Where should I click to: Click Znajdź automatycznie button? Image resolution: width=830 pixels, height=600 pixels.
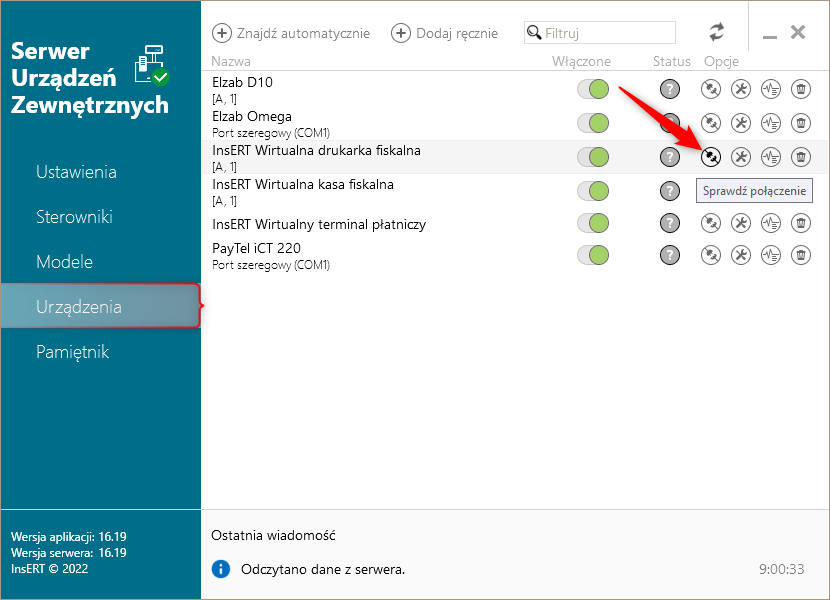[291, 33]
